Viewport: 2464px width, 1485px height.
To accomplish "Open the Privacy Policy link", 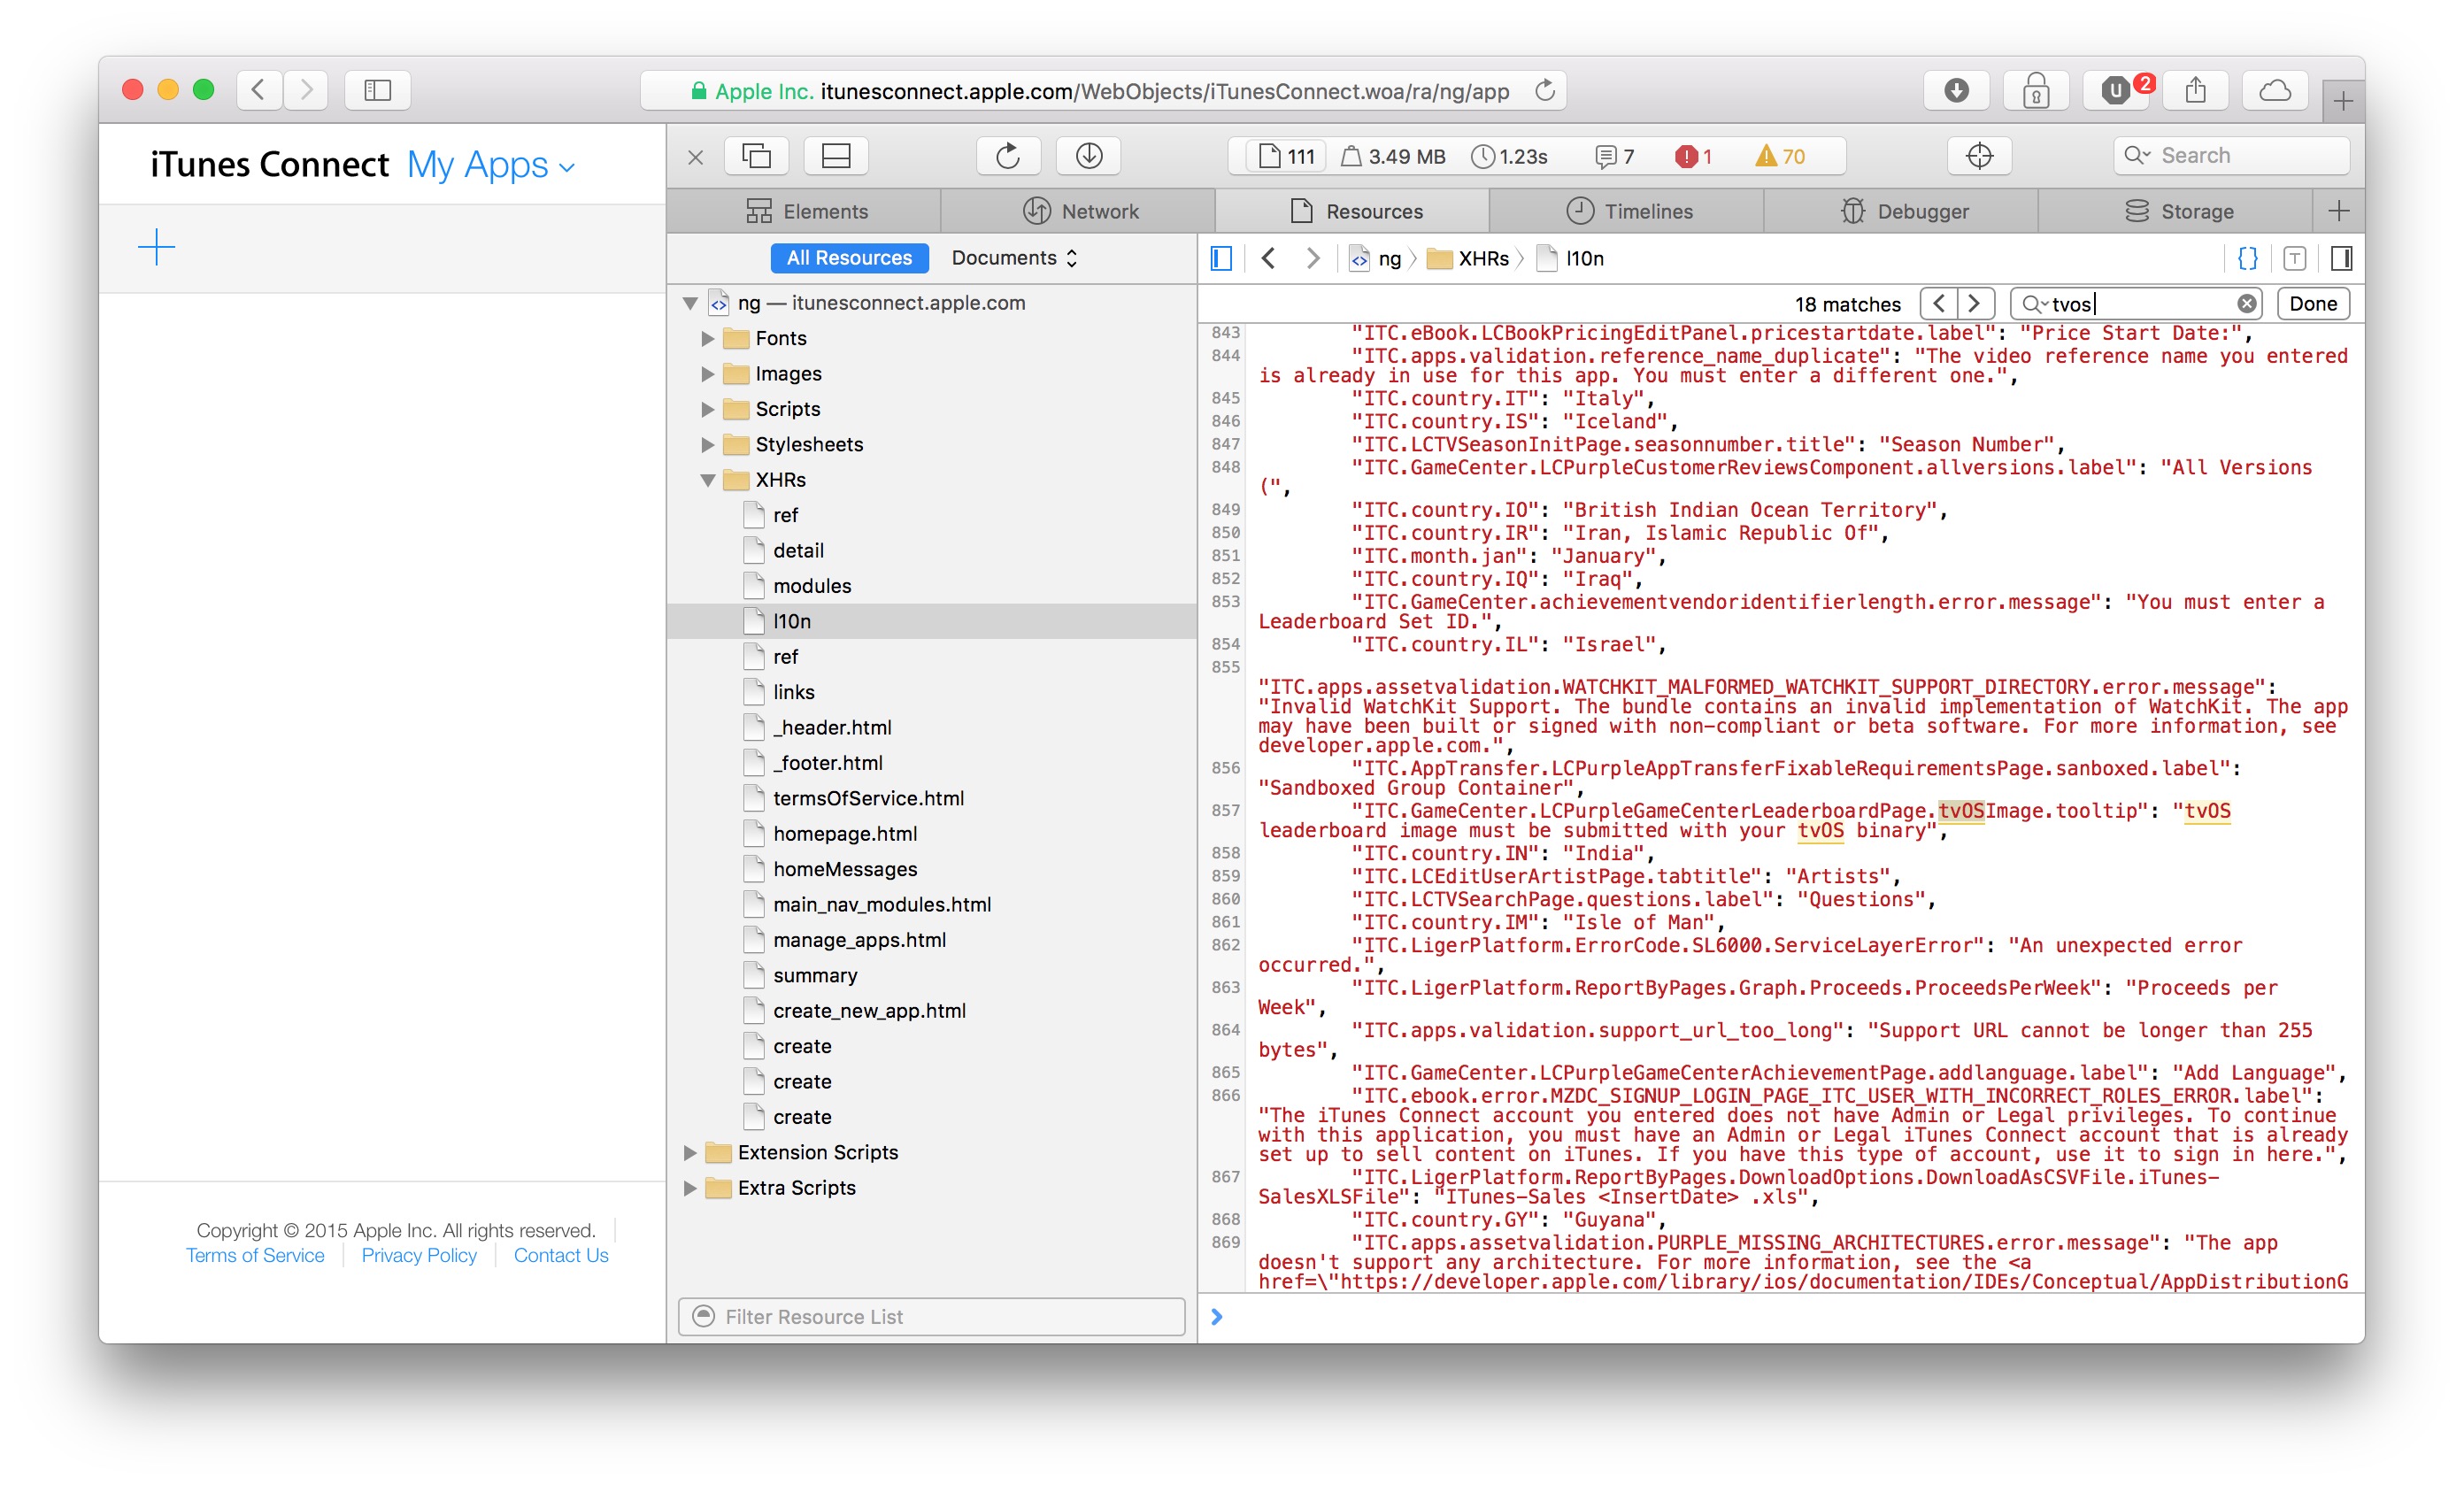I will point(419,1255).
